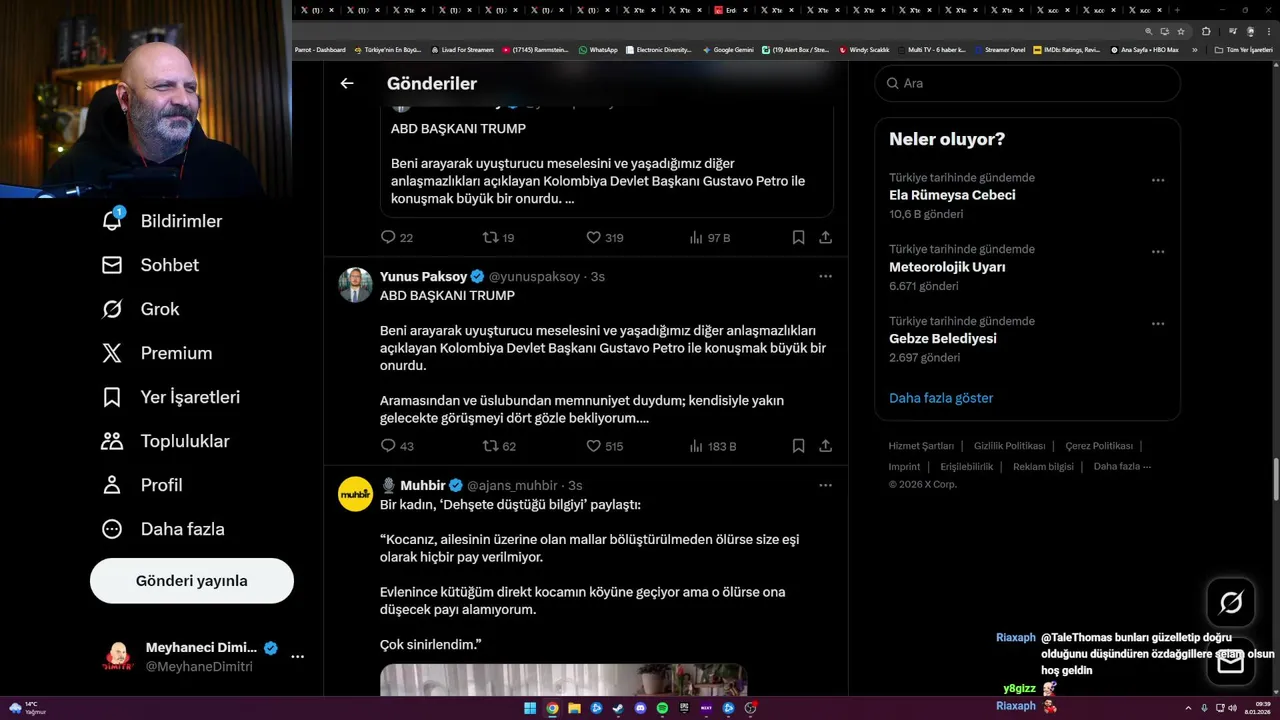The width and height of the screenshot is (1280, 720).
Task: Repost the post with 19 reposts
Action: (498, 237)
